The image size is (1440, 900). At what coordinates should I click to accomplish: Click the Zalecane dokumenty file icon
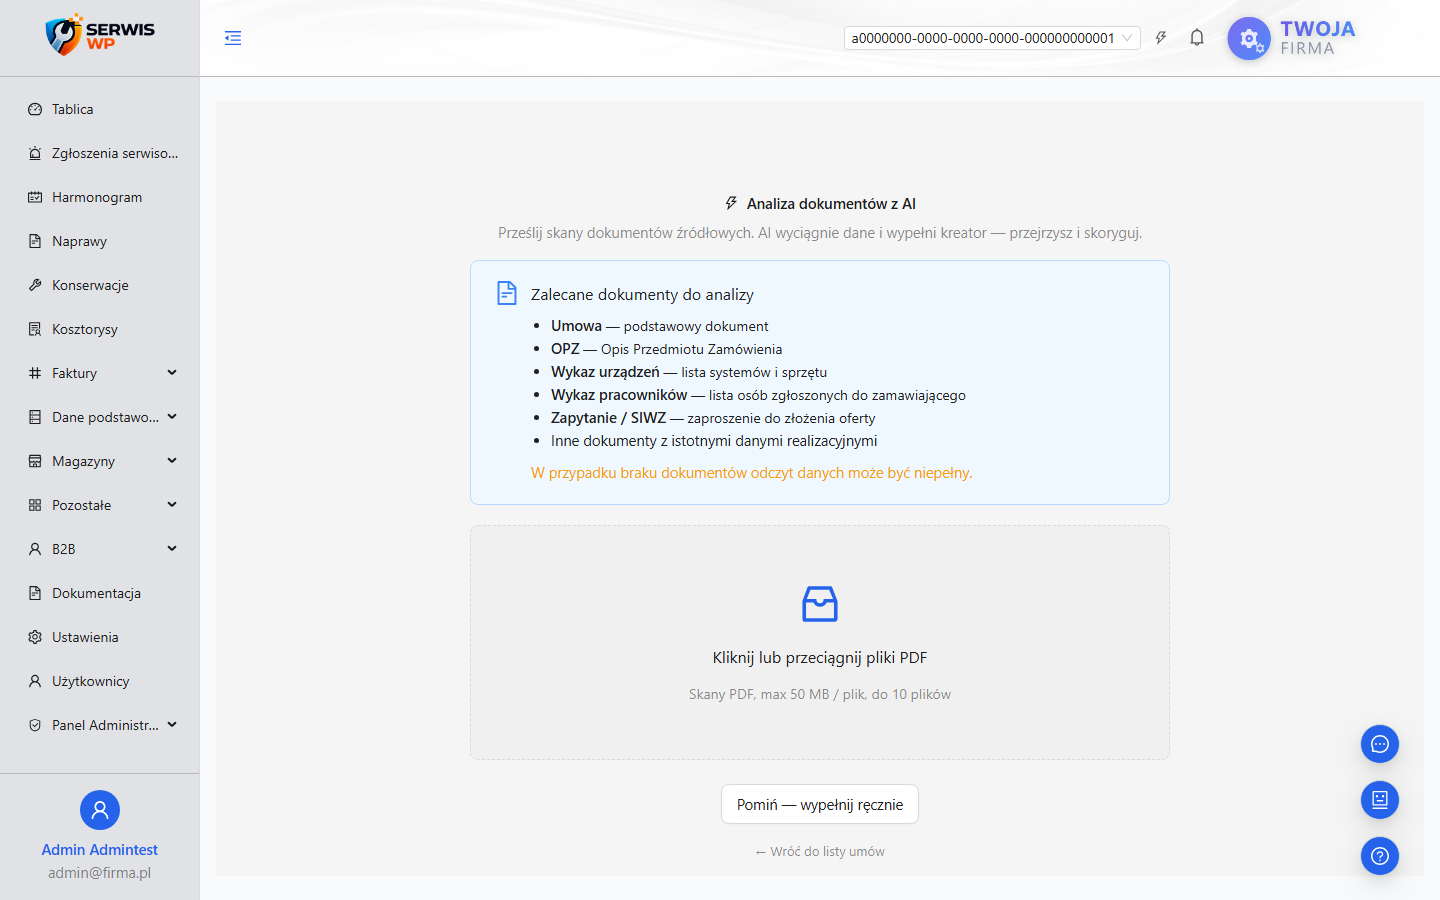(507, 293)
